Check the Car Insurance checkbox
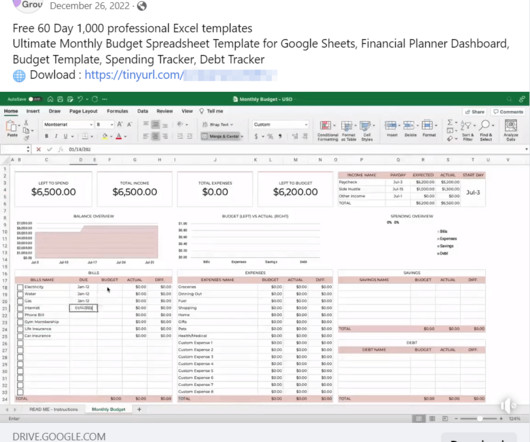530x442 pixels. [20, 336]
